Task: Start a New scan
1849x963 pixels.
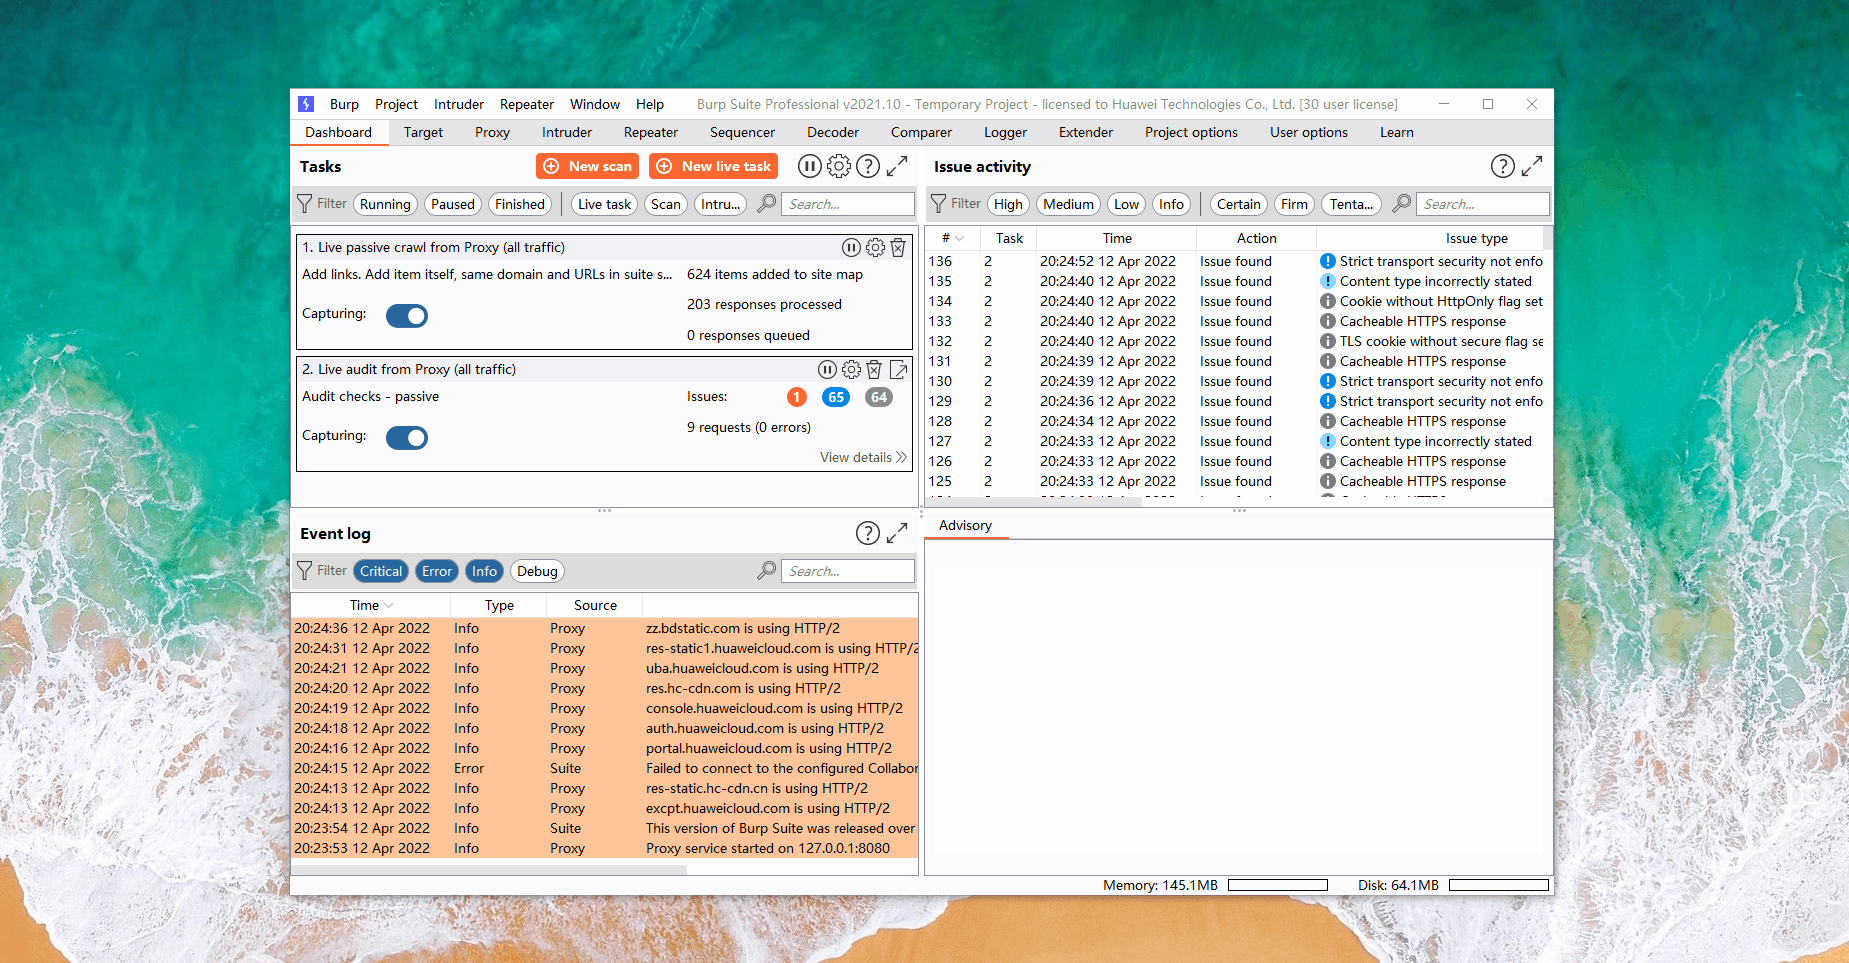Action: click(588, 166)
